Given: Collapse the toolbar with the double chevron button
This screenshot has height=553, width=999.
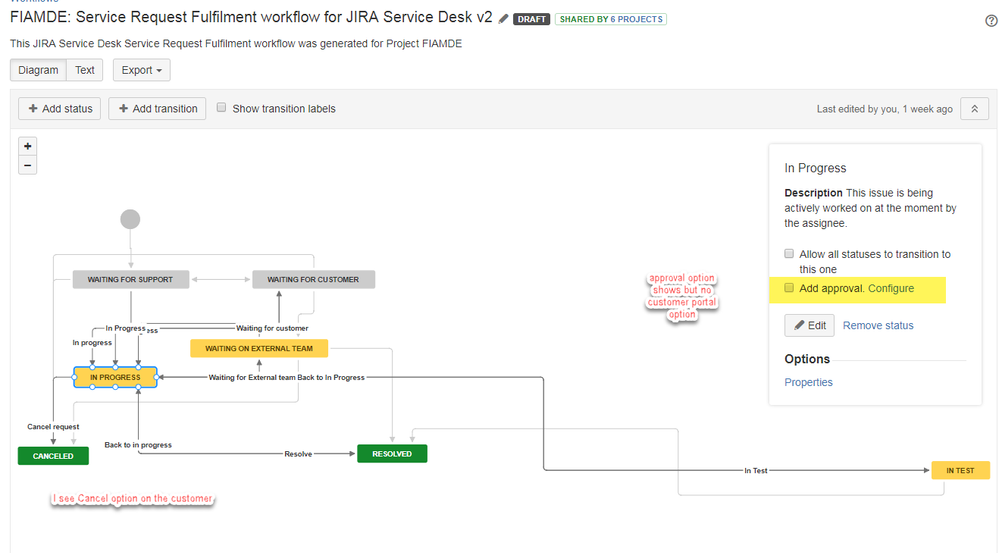Looking at the screenshot, I should [974, 109].
